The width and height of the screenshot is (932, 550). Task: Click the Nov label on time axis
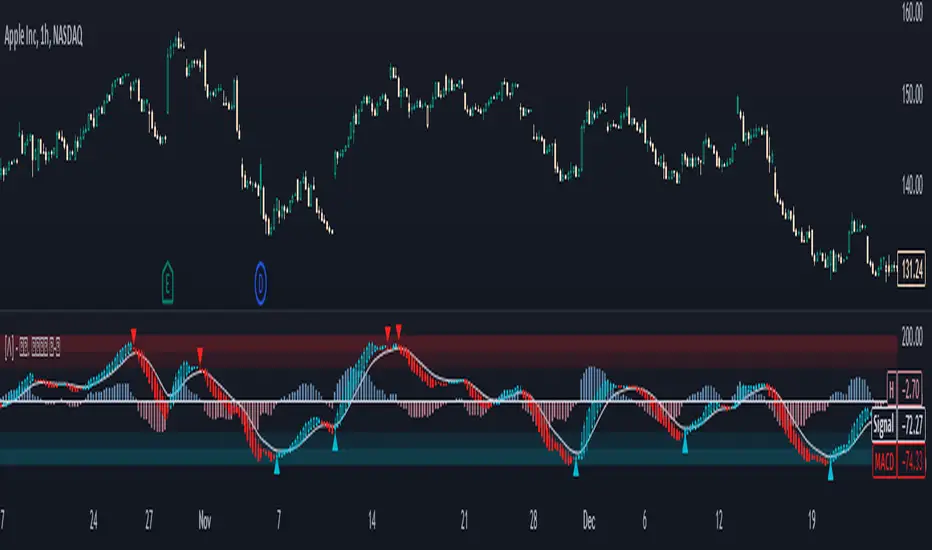coord(204,521)
